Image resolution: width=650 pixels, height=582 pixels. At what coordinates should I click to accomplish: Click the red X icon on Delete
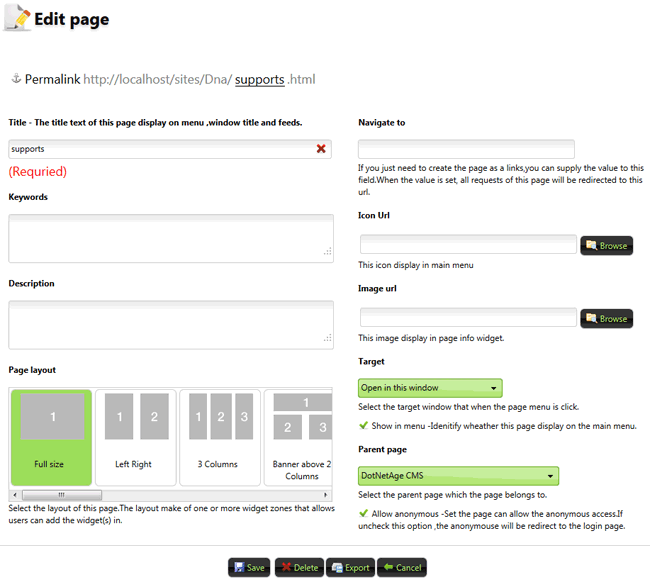pos(286,567)
